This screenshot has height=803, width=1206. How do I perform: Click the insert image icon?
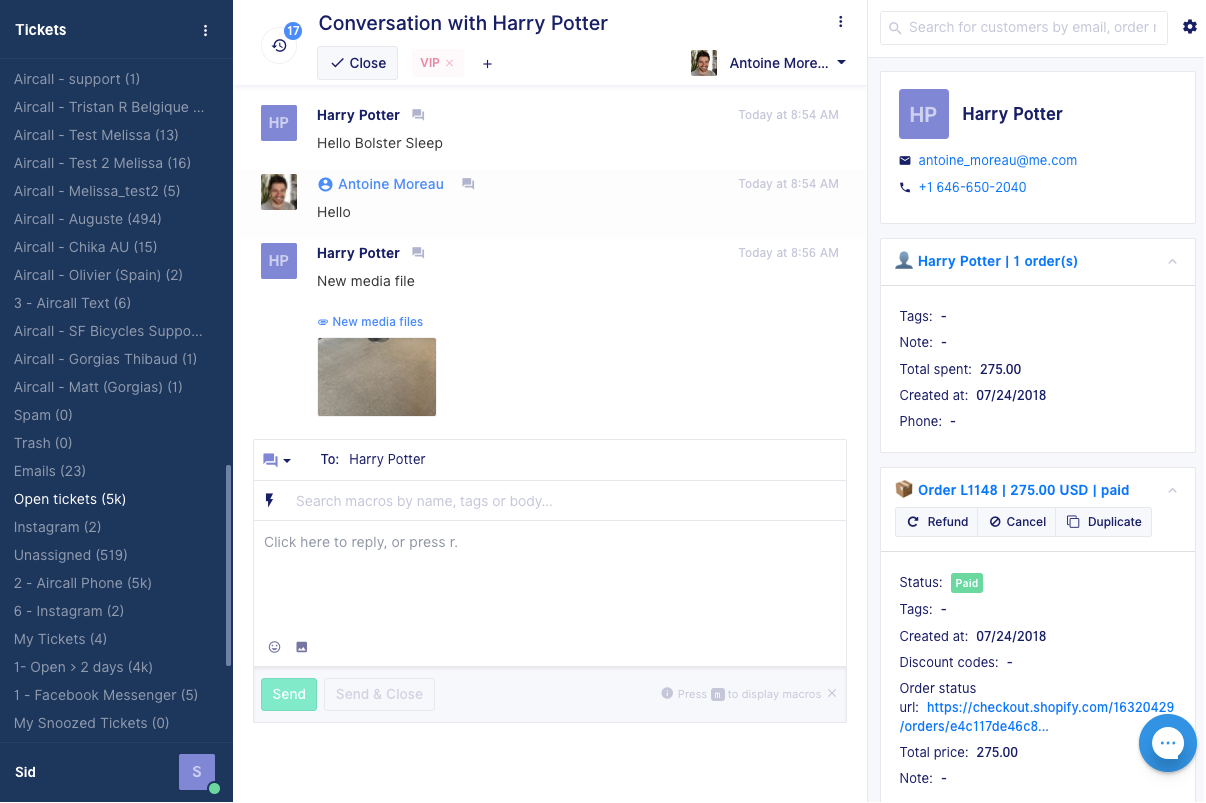(302, 647)
